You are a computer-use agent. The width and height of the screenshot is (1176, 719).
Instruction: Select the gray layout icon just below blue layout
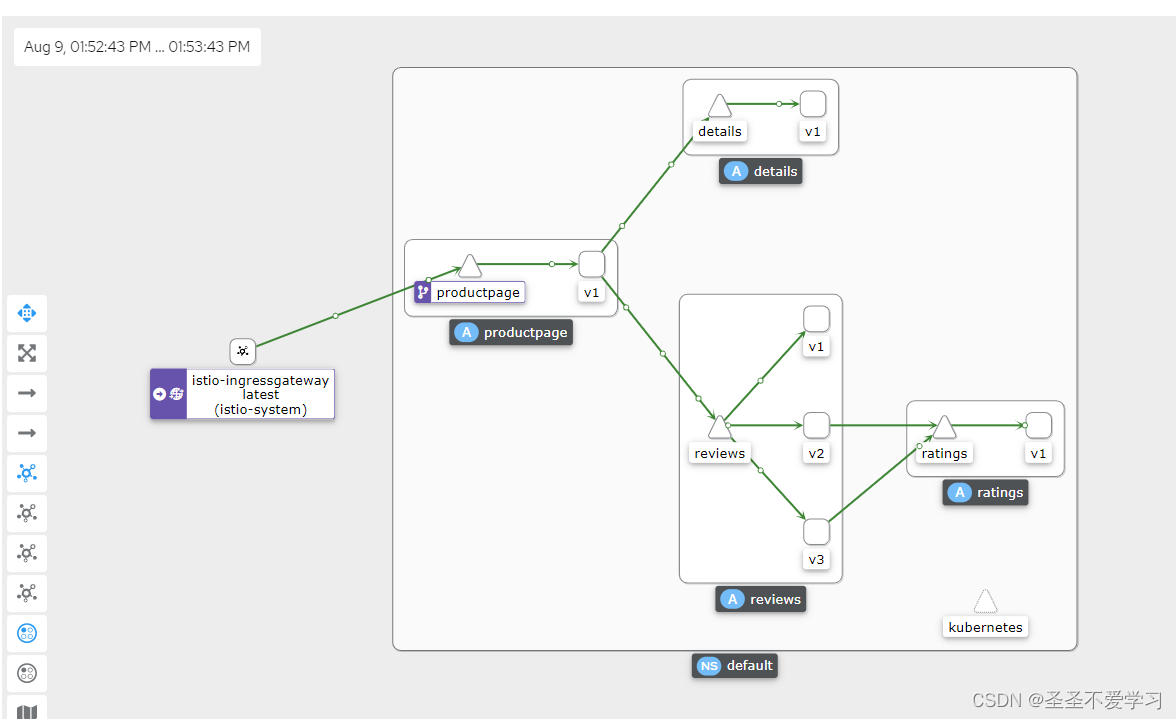(27, 513)
